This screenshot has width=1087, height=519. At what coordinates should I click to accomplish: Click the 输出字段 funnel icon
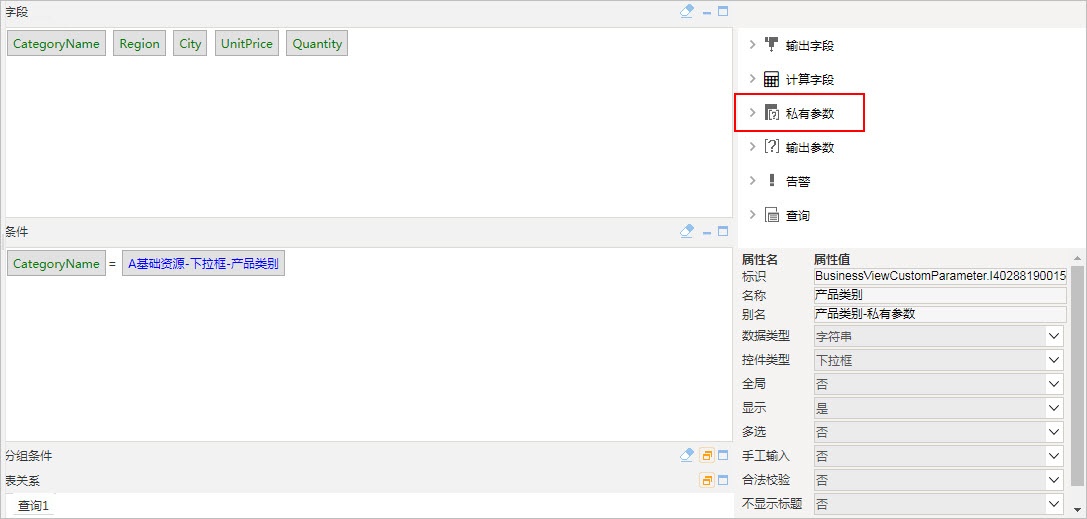pos(772,45)
